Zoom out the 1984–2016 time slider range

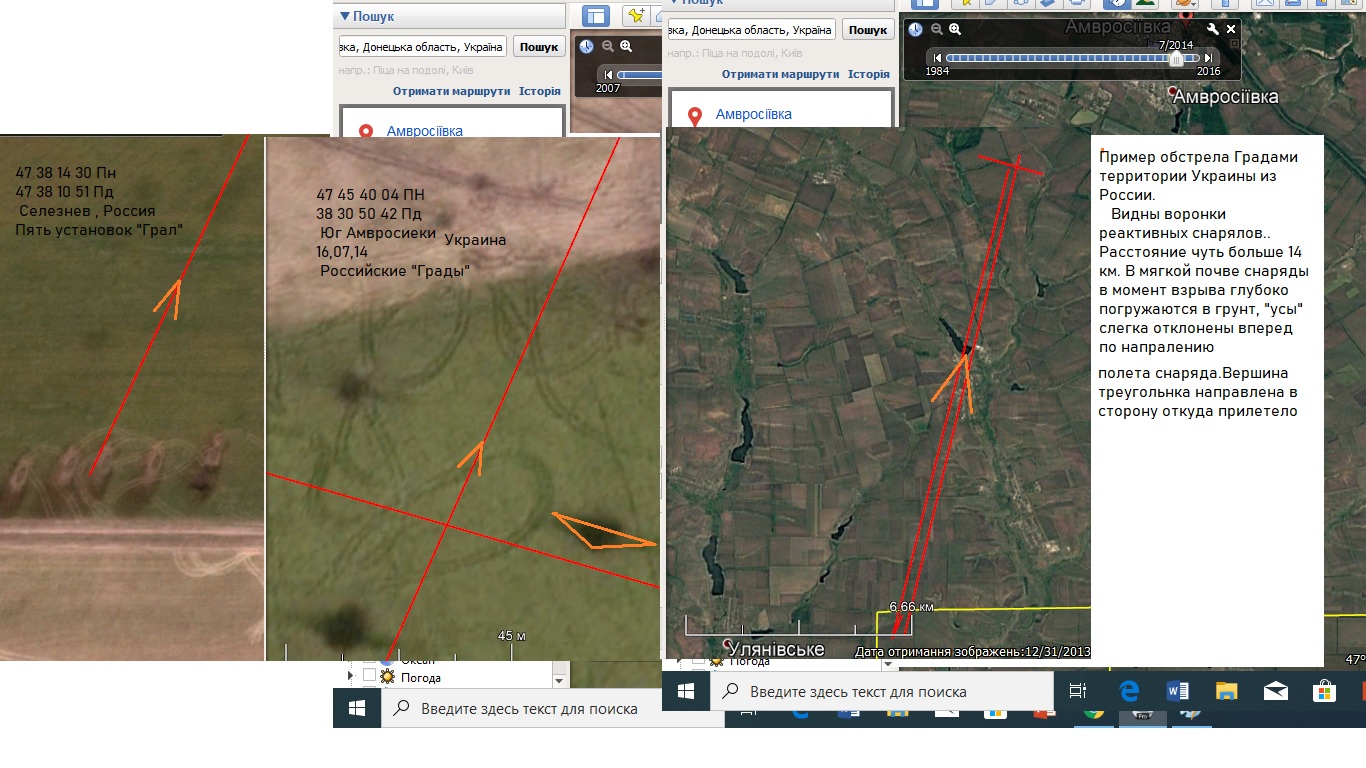coord(937,30)
